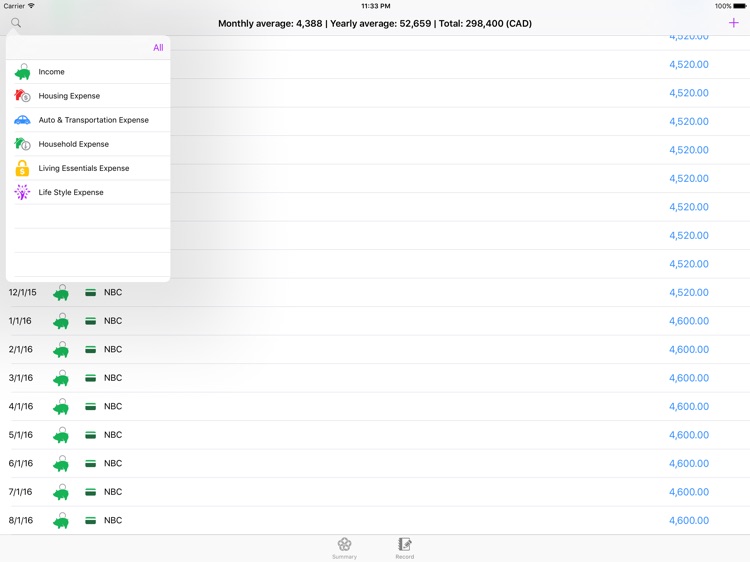
Task: Open the search magnifier icon
Action: [16, 22]
